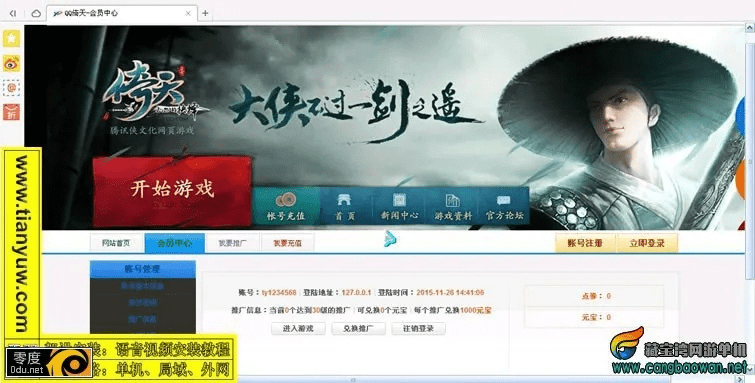Click the dashed @ mail sidebar icon
The width and height of the screenshot is (755, 383).
pos(12,88)
